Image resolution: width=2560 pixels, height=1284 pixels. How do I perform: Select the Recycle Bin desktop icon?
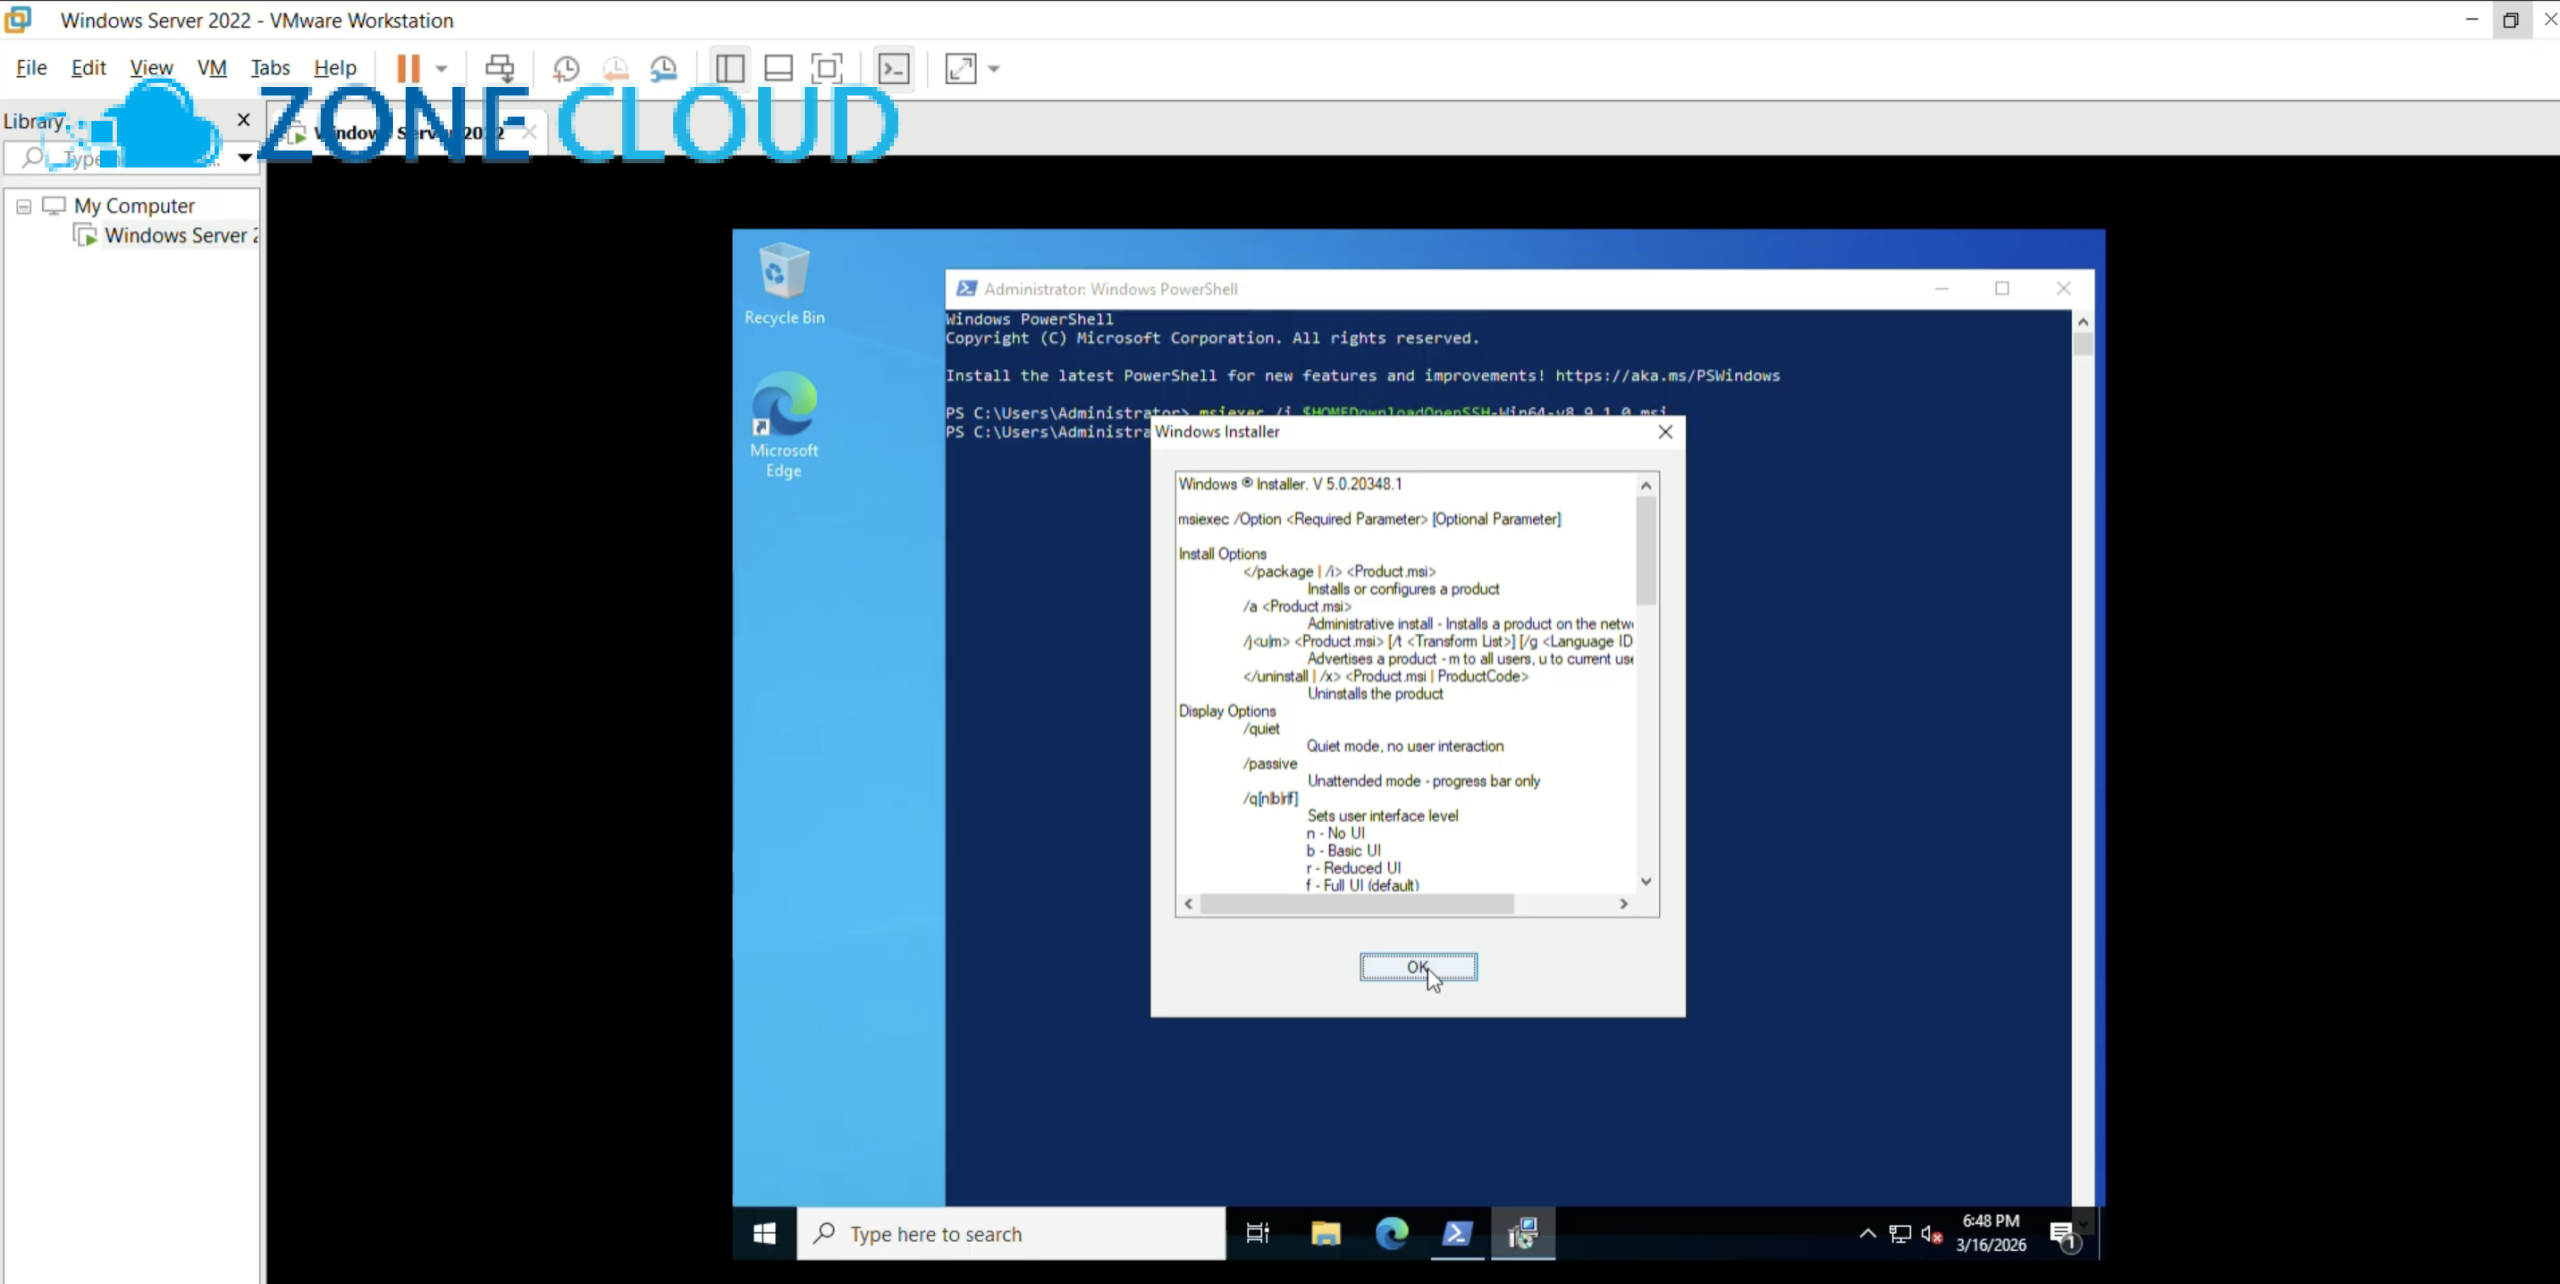[x=784, y=285]
